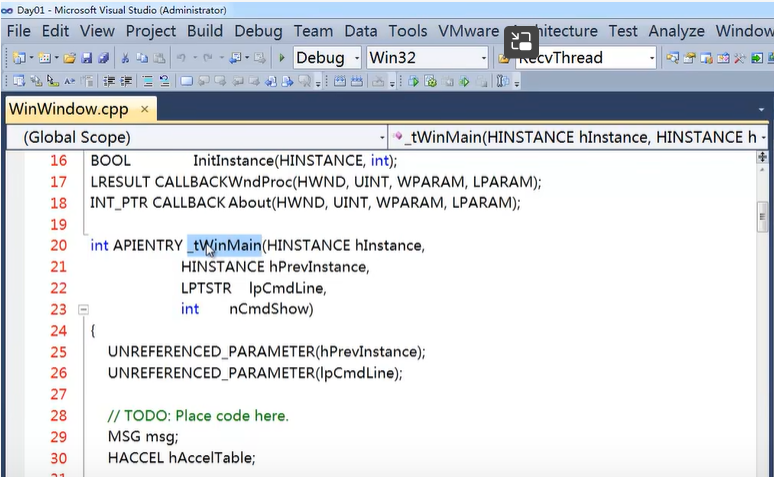Click the Display Quick Info icon
Viewport: 774px width, 477px height.
pos(53,81)
